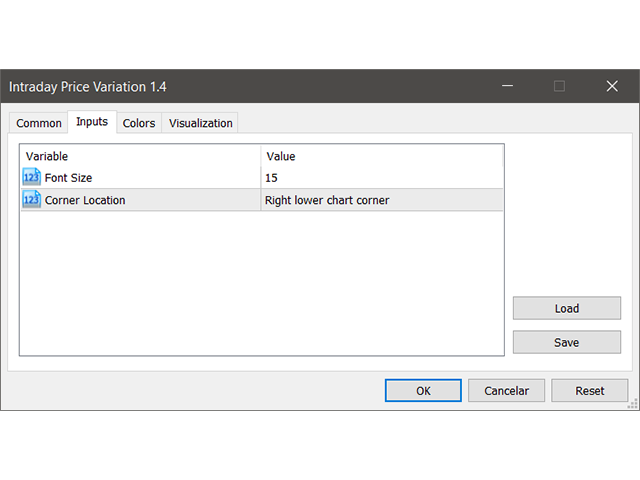640x480 pixels.
Task: Click the Cancelar button
Action: (506, 391)
